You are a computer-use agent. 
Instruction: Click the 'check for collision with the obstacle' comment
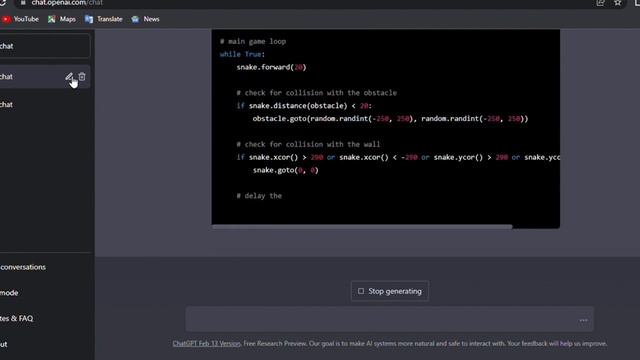click(317, 93)
